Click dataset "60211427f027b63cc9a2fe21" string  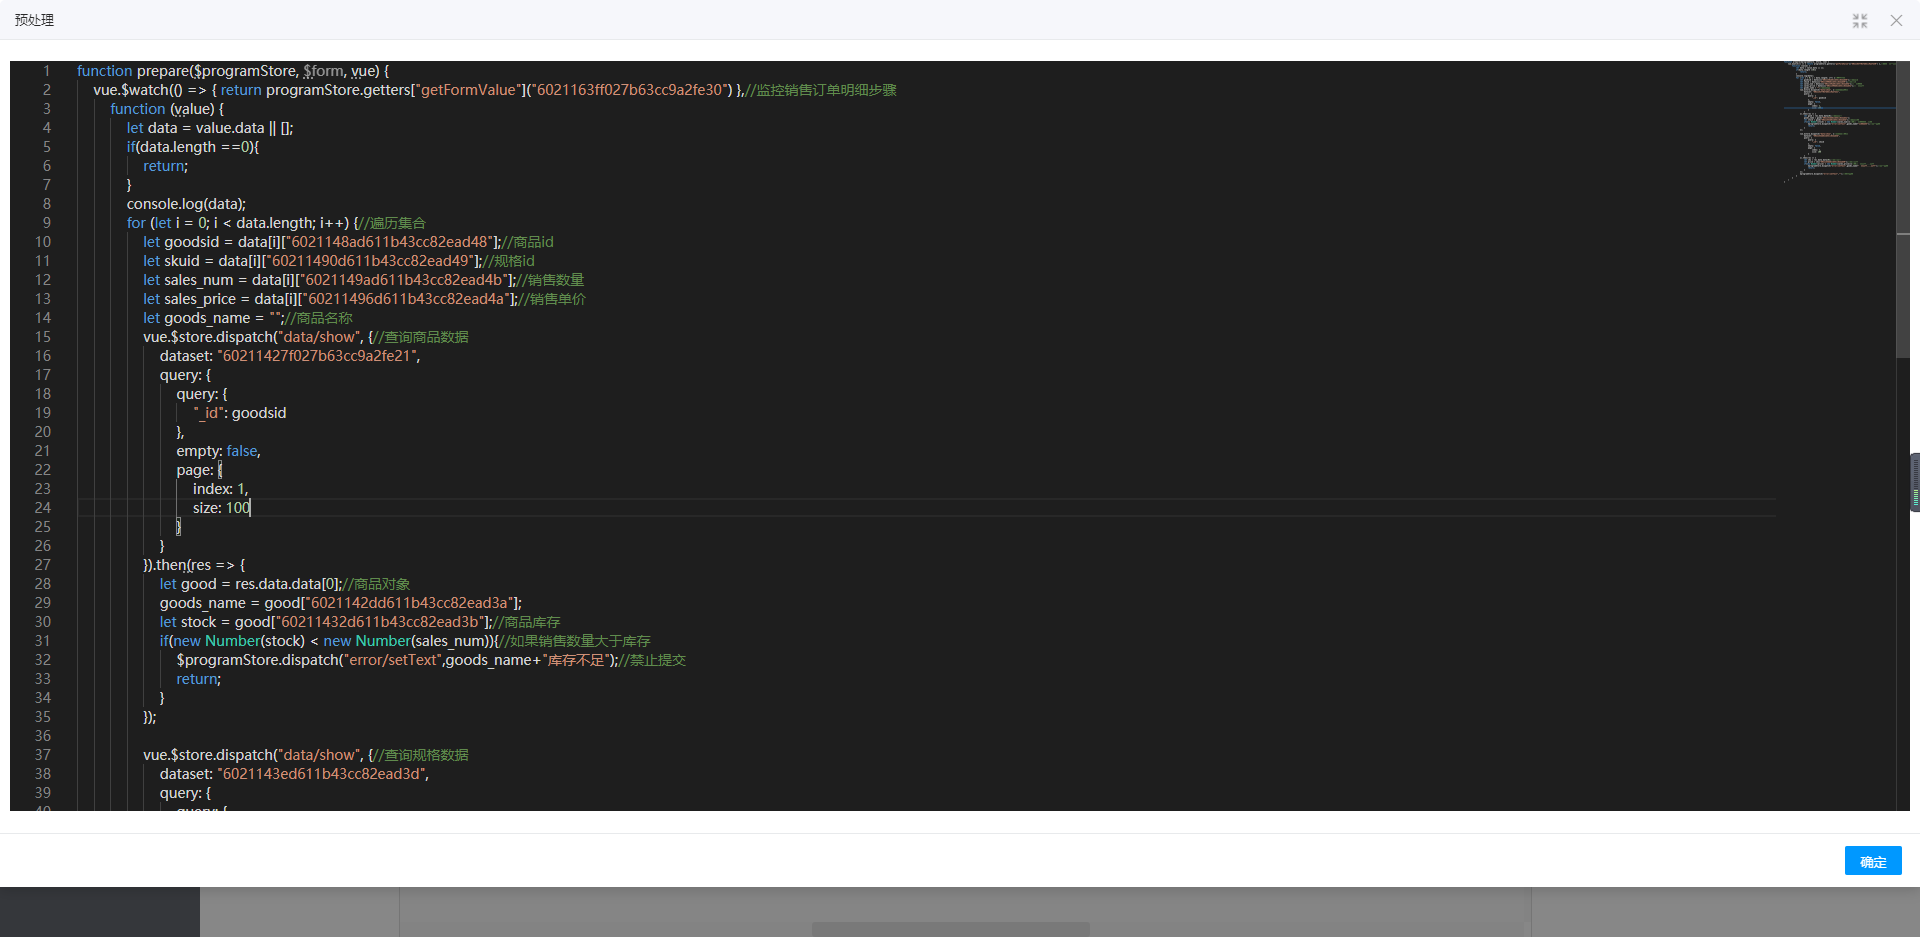[x=315, y=356]
